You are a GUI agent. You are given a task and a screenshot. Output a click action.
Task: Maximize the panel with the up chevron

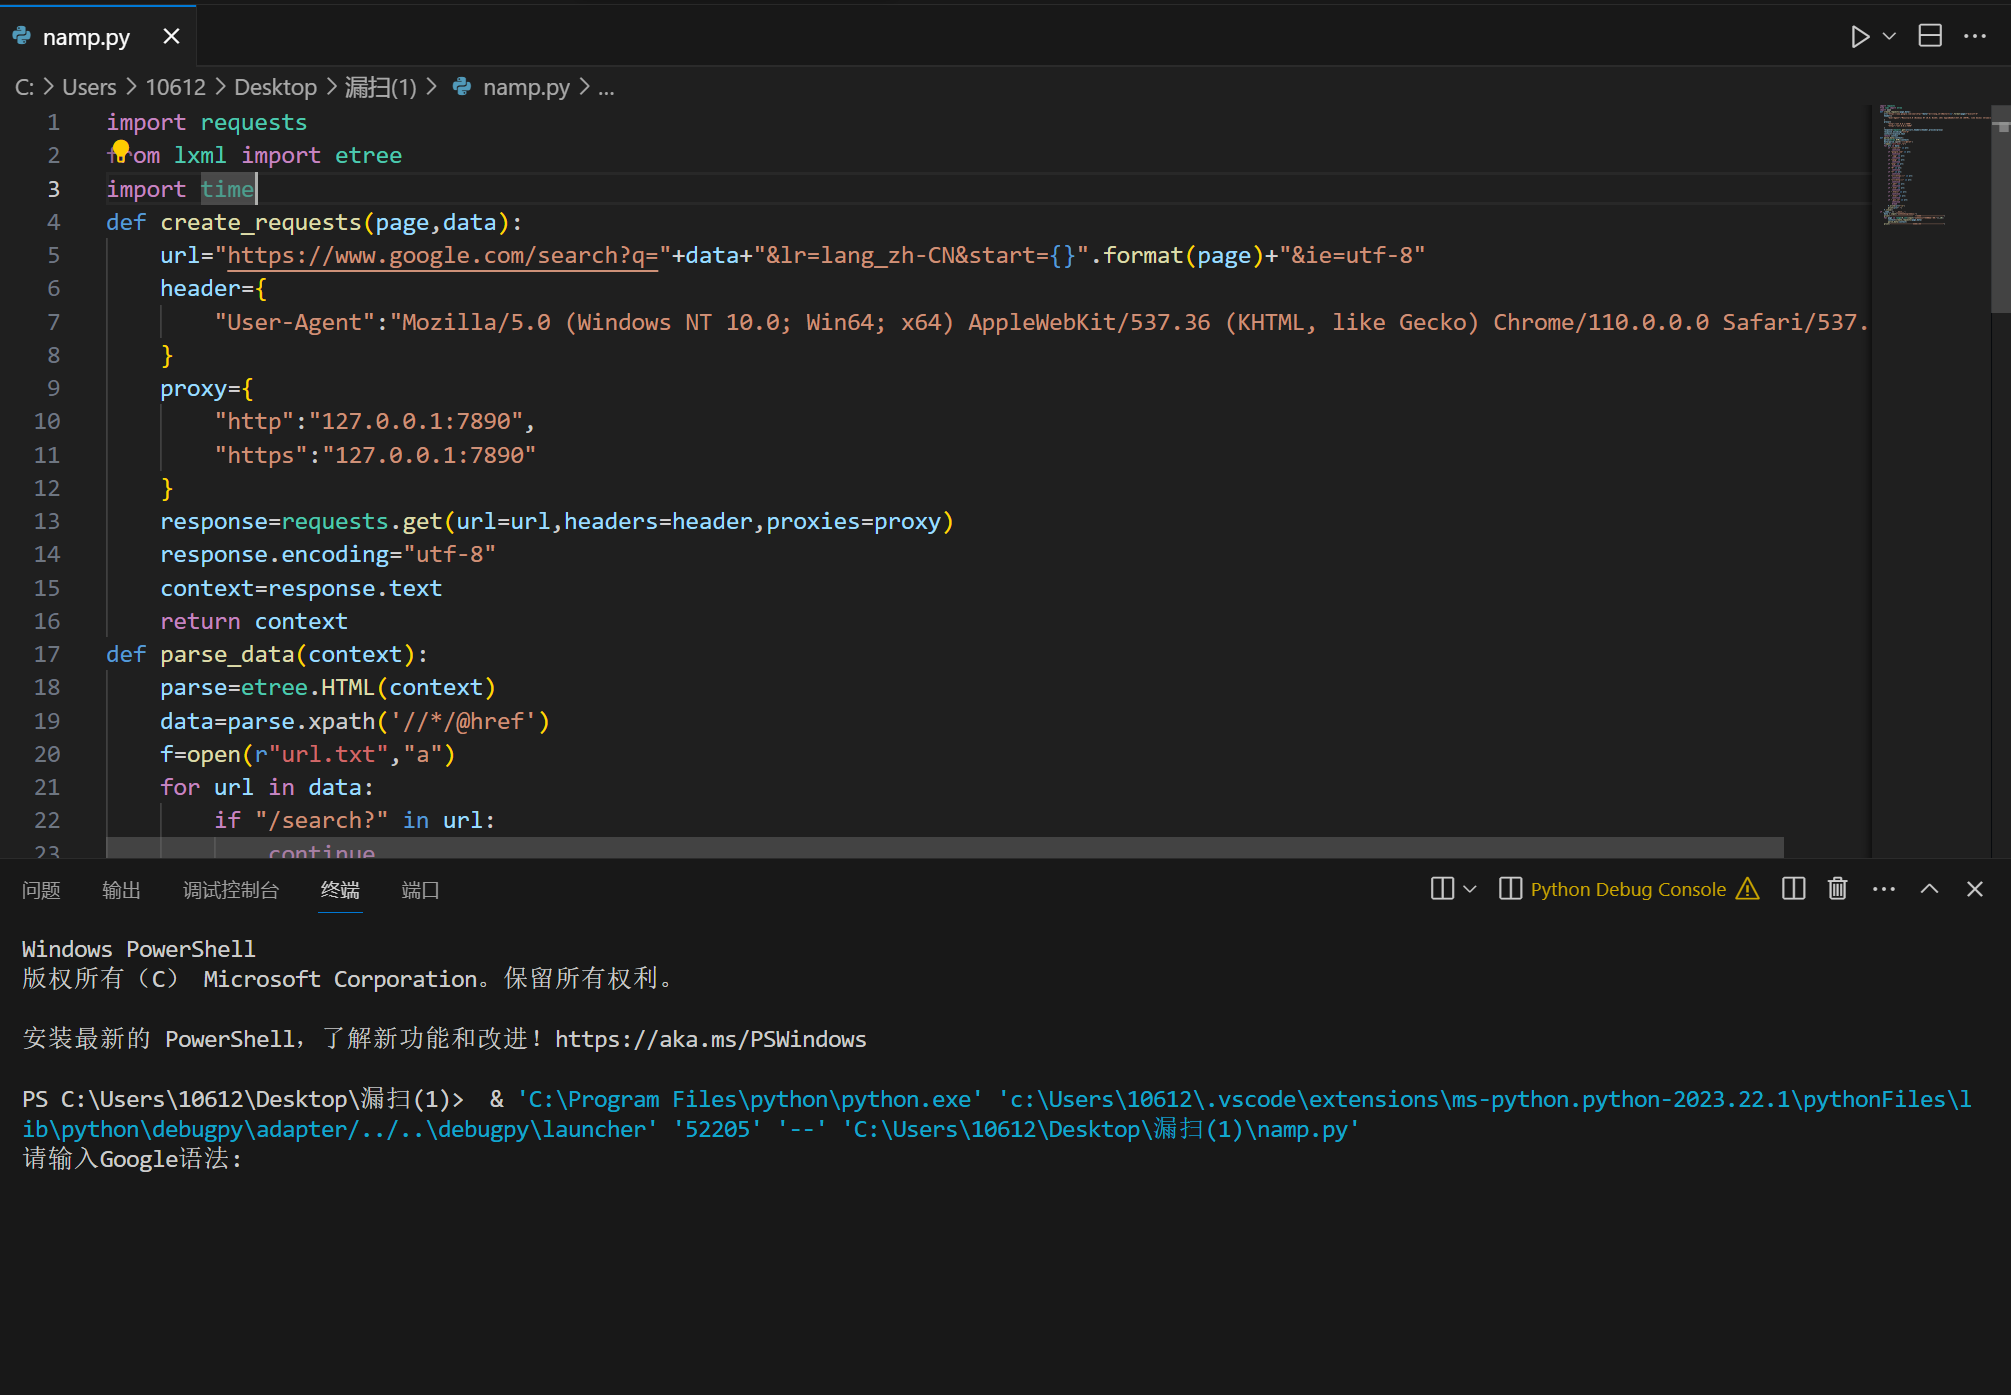click(x=1929, y=889)
